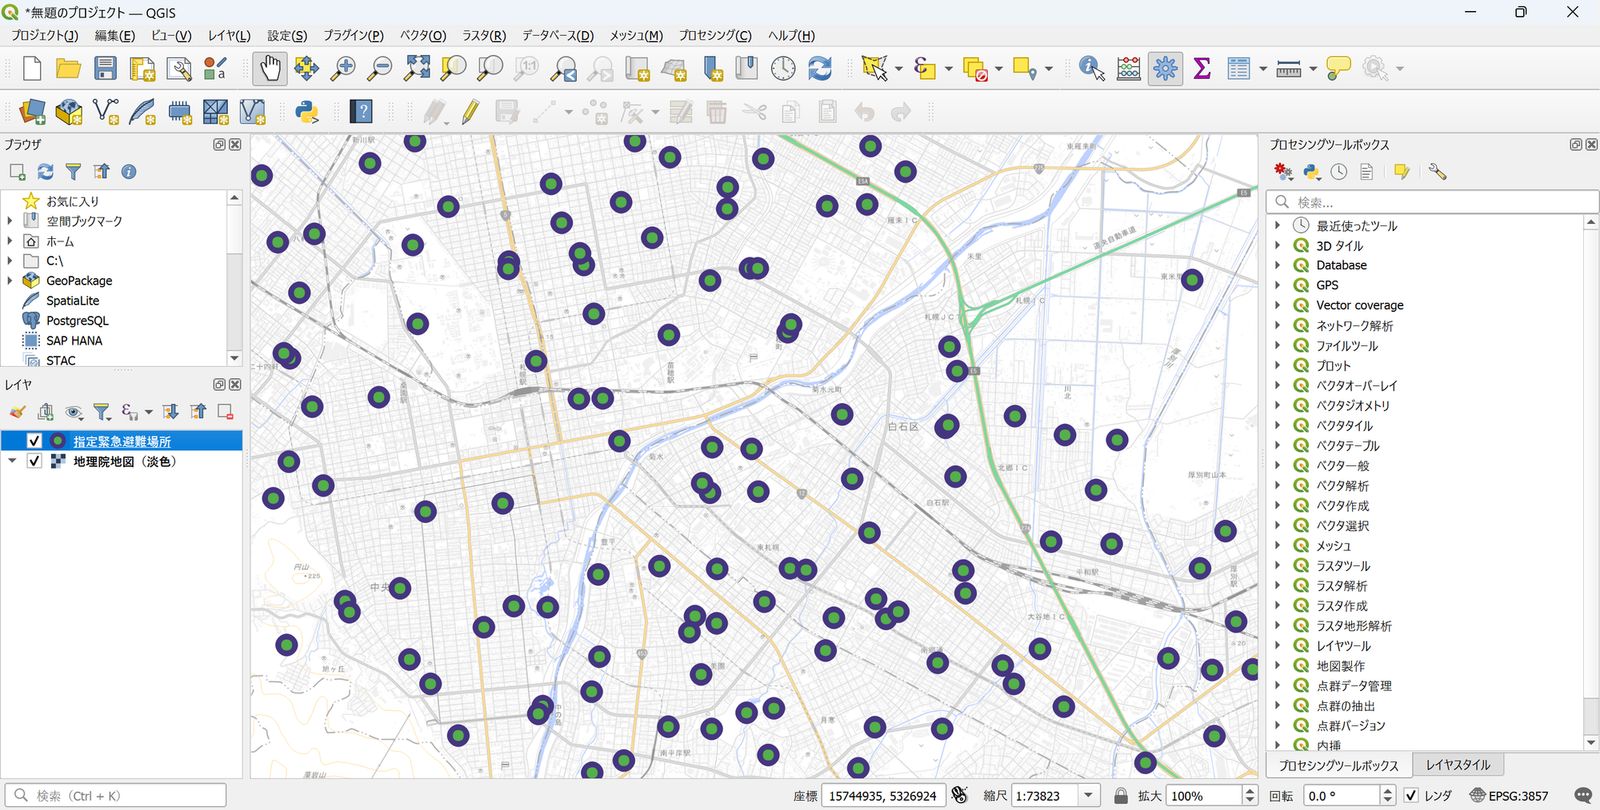Viewport: 1600px width, 810px height.
Task: Open the Style Manager icon
Action: tap(215, 68)
